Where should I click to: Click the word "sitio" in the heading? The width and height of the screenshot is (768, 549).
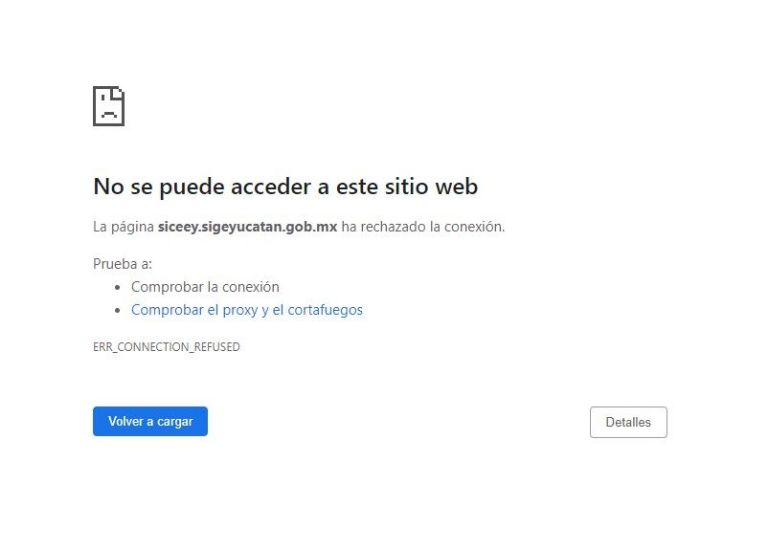[403, 186]
